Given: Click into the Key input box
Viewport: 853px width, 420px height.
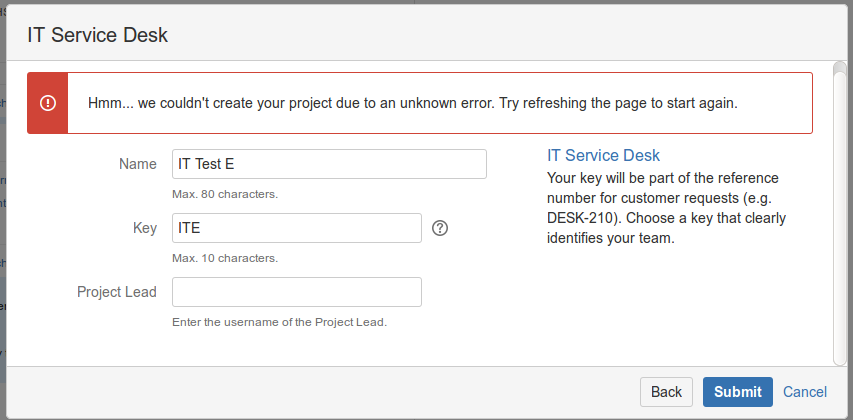Looking at the screenshot, I should pos(296,228).
